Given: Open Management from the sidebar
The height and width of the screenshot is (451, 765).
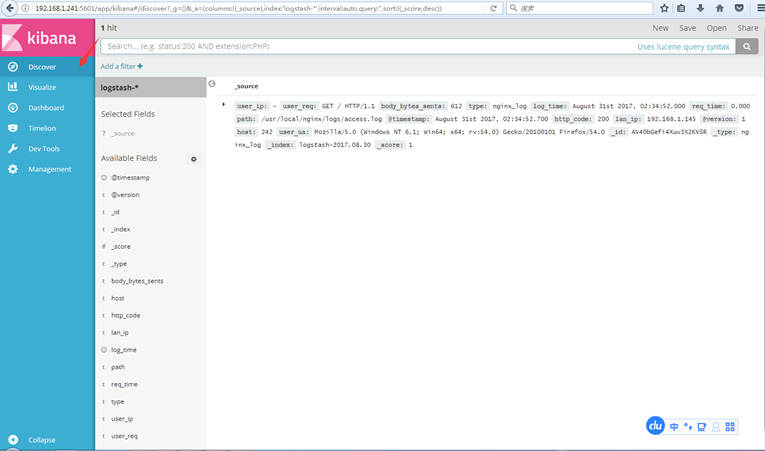Looking at the screenshot, I should [47, 169].
